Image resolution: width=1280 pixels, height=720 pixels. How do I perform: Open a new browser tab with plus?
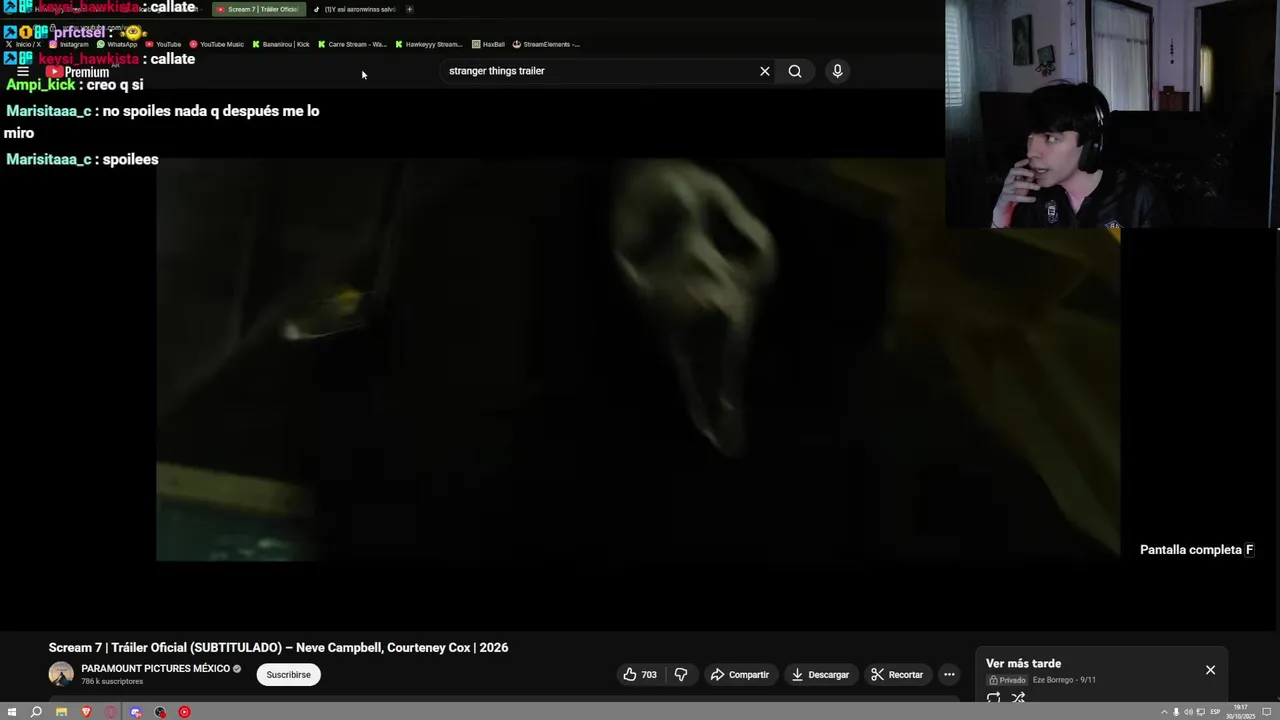409,9
